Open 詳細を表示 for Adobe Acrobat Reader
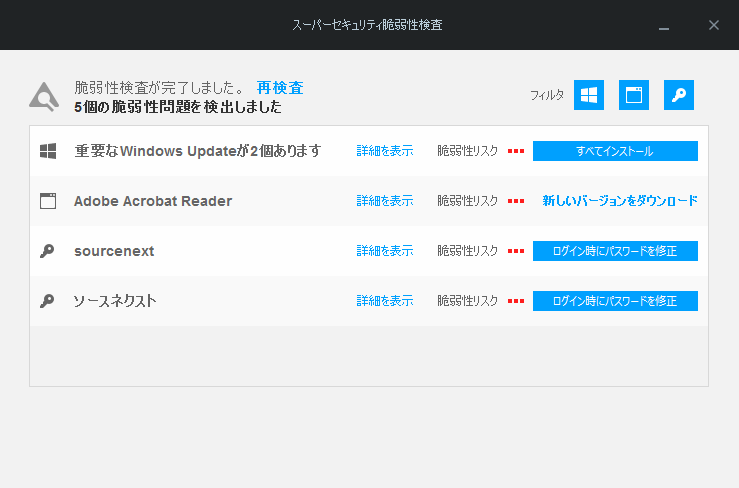 point(385,201)
